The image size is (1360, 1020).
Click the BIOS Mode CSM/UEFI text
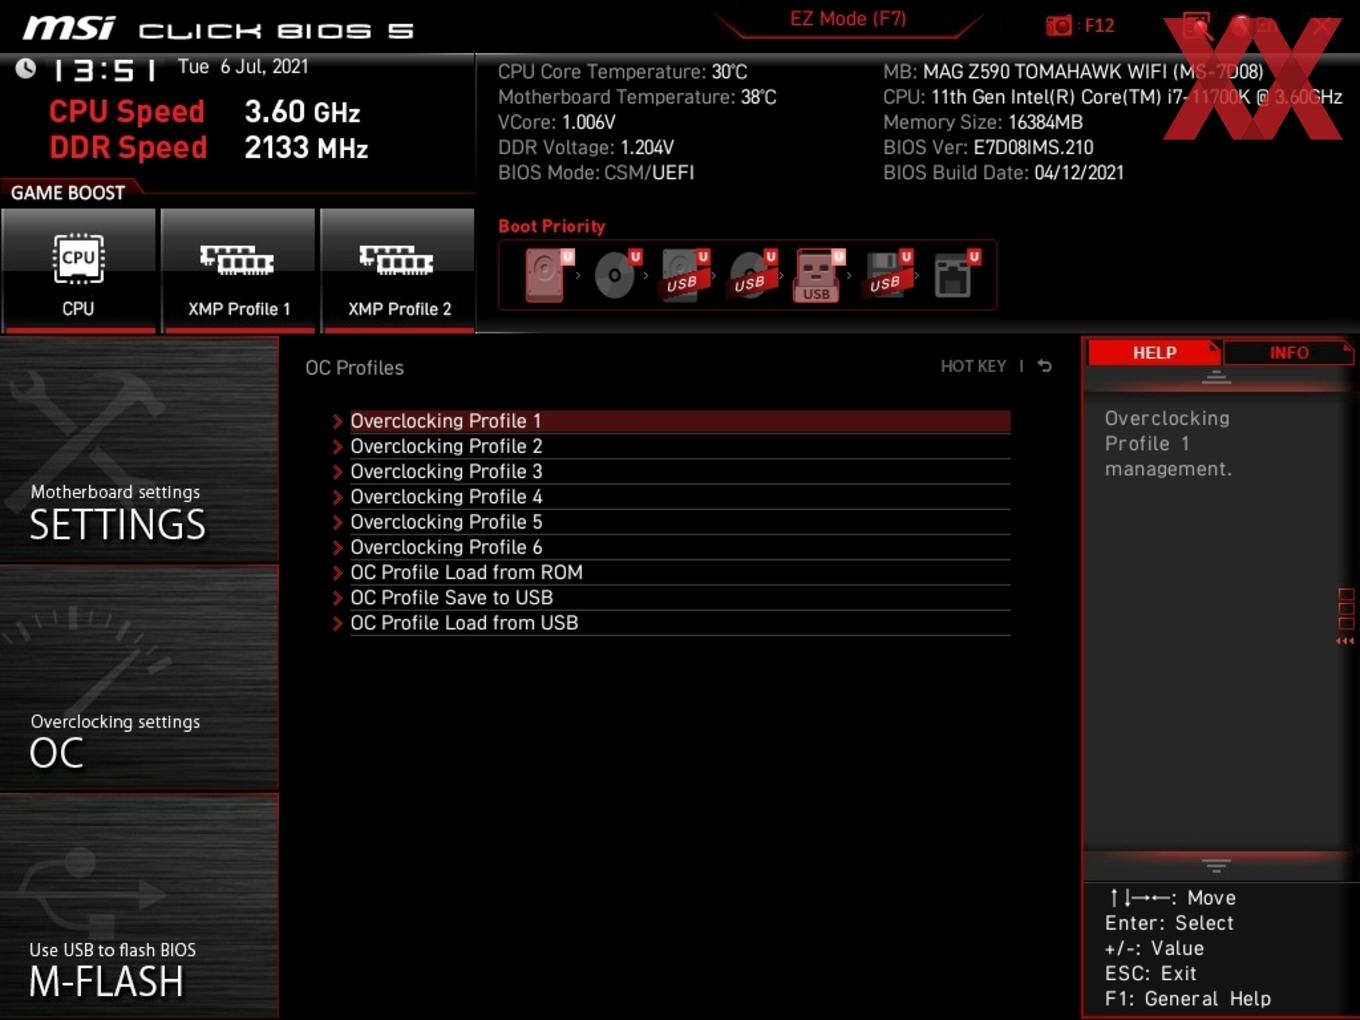(596, 172)
